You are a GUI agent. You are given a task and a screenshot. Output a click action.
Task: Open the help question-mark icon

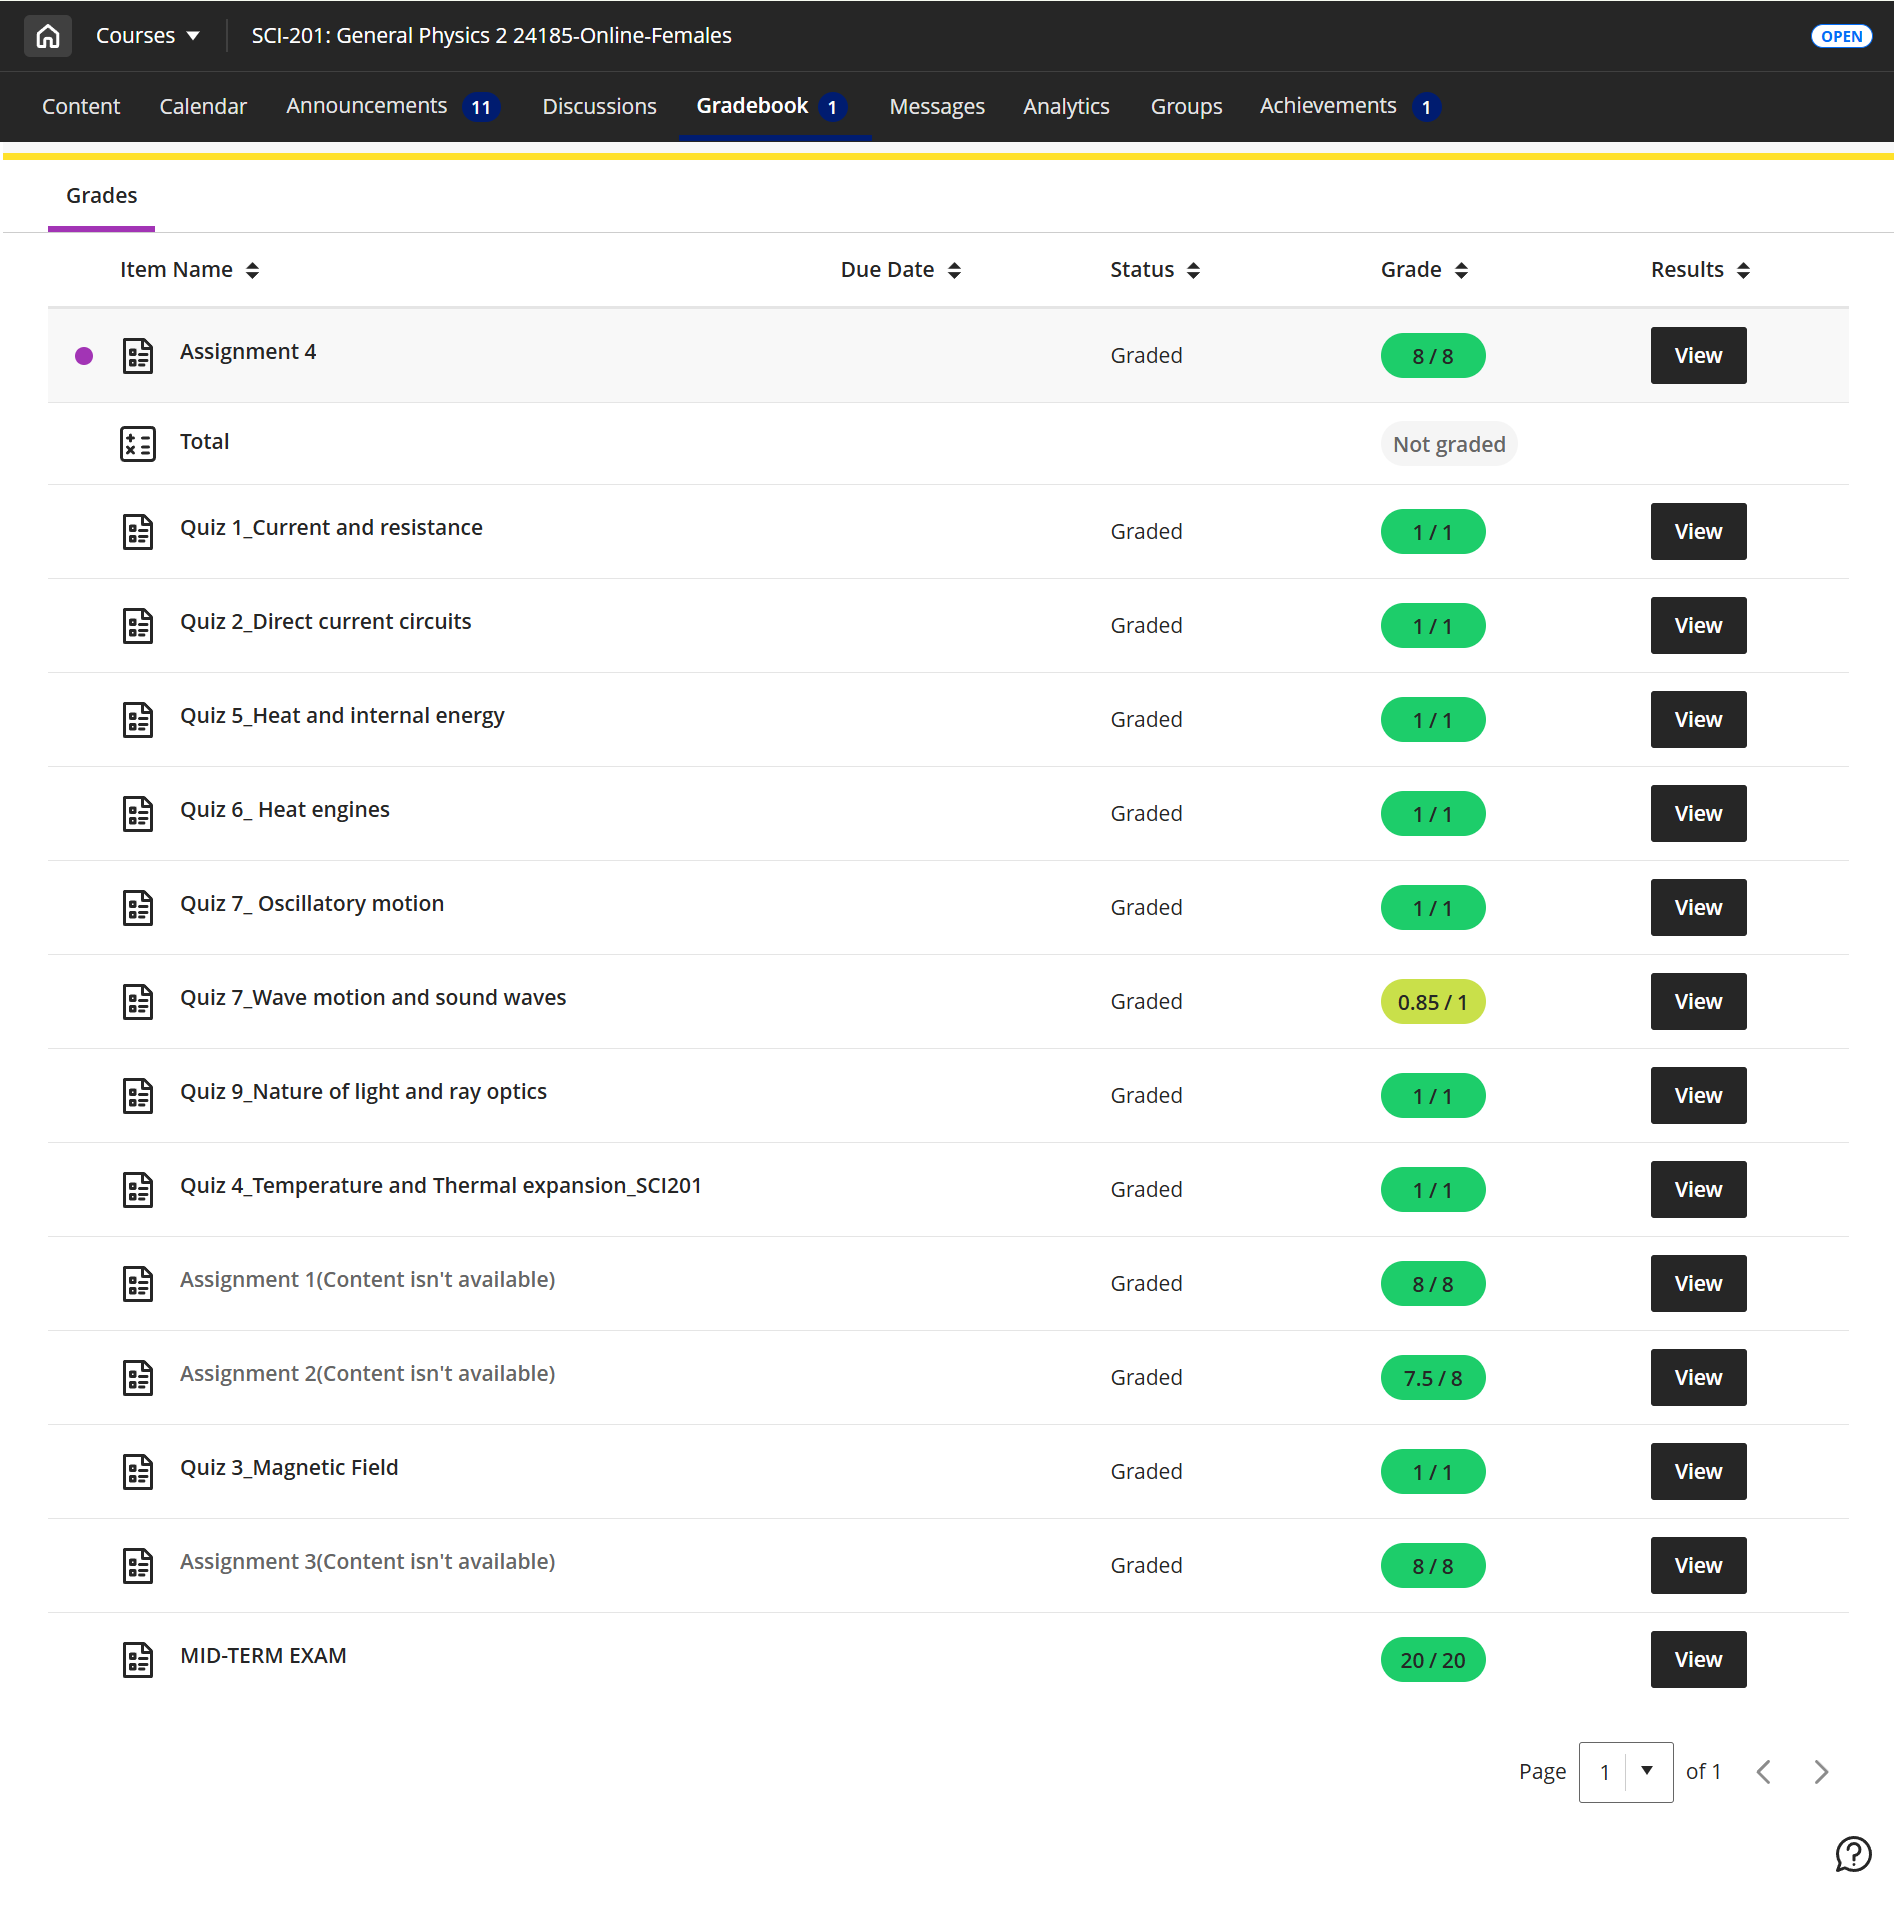coord(1853,1853)
